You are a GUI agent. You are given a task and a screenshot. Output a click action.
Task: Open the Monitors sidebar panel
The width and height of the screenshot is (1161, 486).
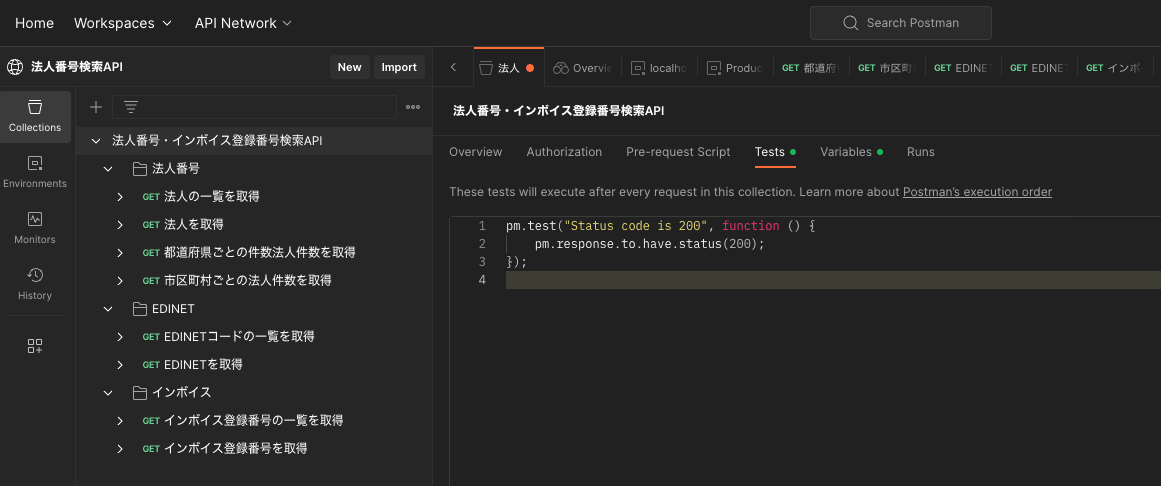(36, 228)
